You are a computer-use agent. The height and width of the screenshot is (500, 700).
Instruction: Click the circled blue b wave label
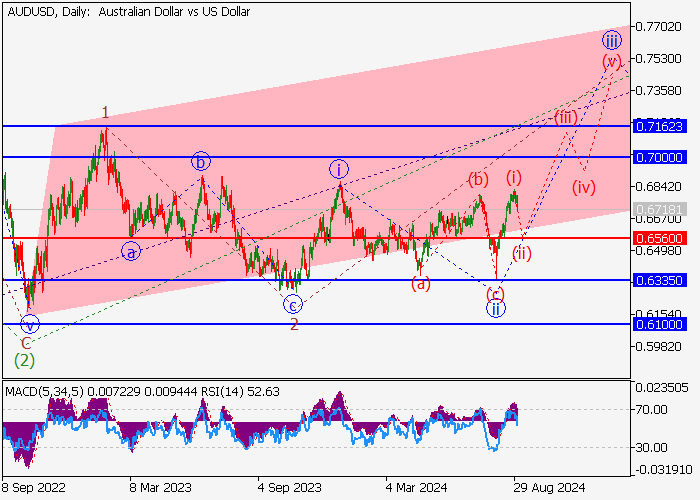[201, 162]
